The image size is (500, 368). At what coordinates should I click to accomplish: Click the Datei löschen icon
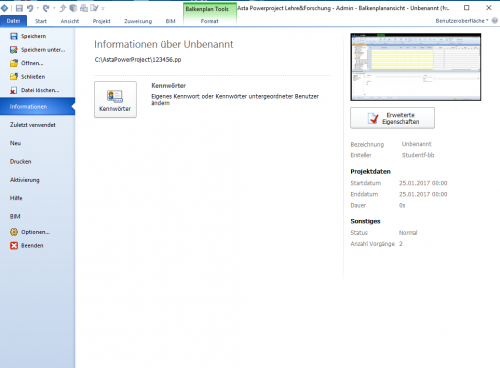click(14, 90)
